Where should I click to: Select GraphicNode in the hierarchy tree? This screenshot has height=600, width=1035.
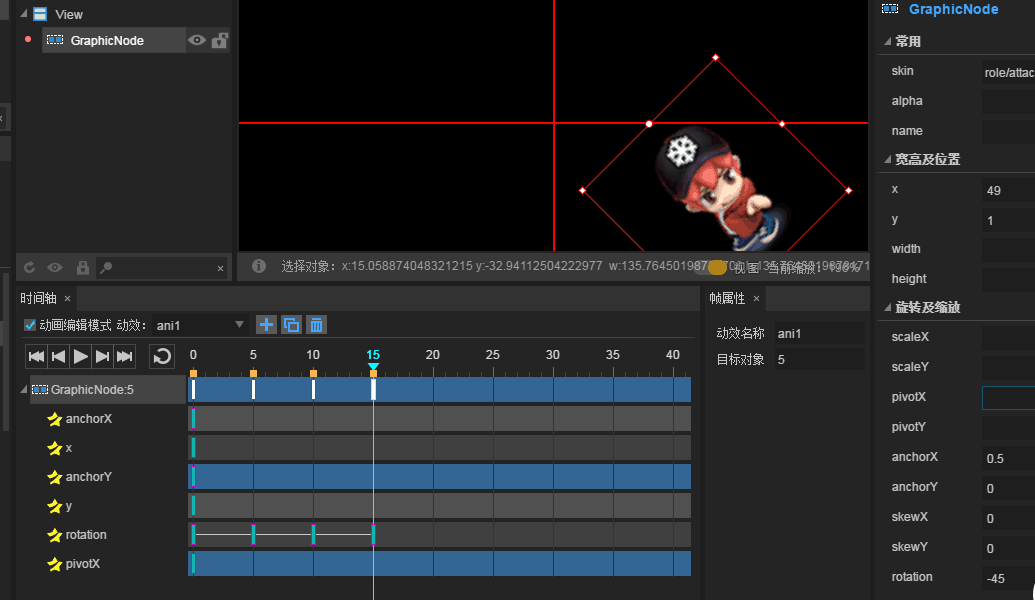click(x=114, y=40)
